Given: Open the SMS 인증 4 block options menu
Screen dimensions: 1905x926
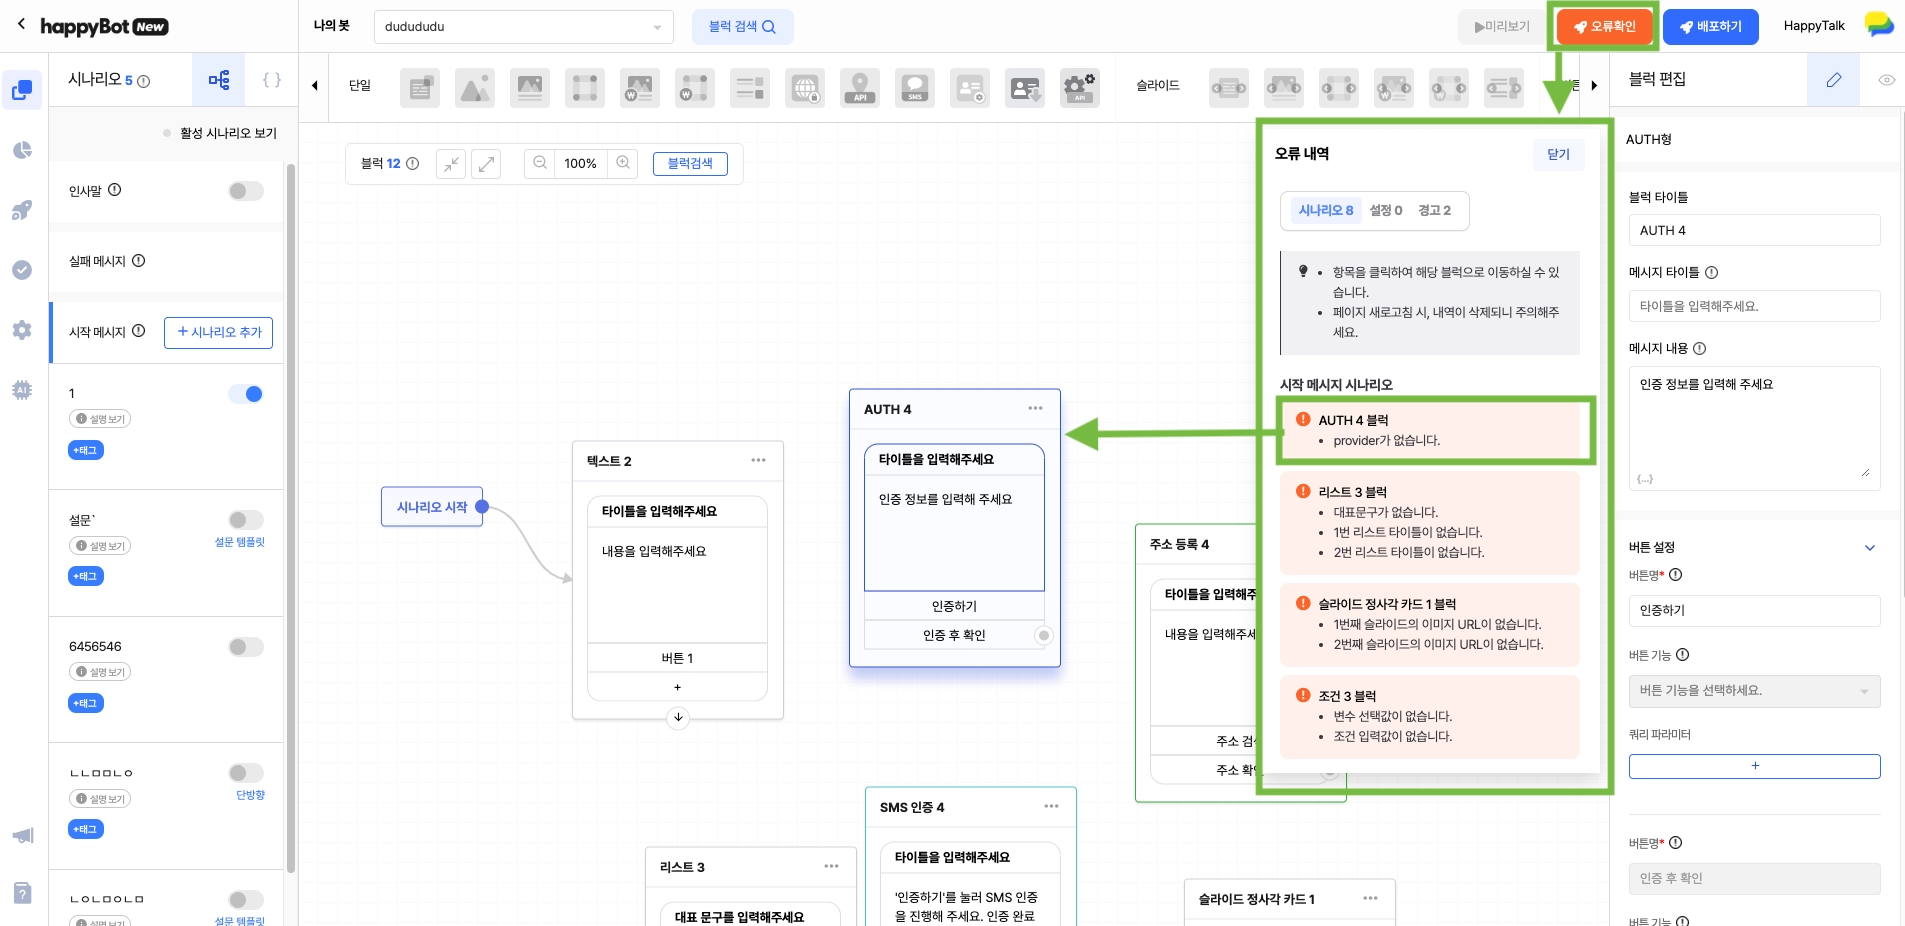Looking at the screenshot, I should pyautogui.click(x=1051, y=806).
